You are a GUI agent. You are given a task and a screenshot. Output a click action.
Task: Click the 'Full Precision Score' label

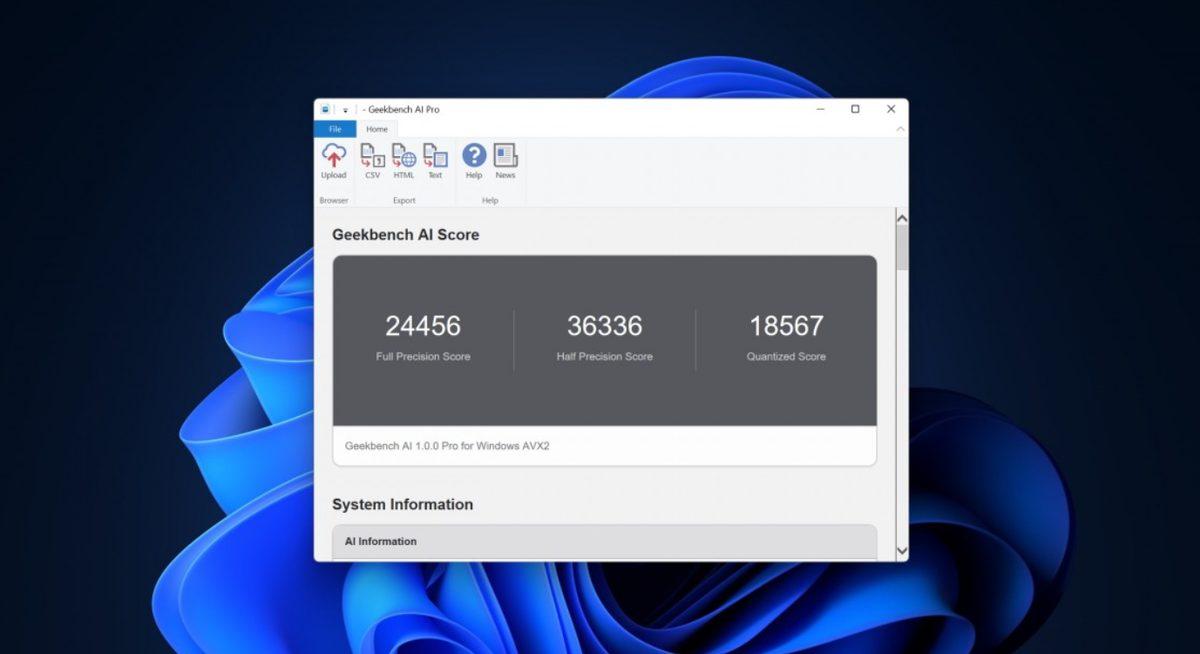[423, 356]
